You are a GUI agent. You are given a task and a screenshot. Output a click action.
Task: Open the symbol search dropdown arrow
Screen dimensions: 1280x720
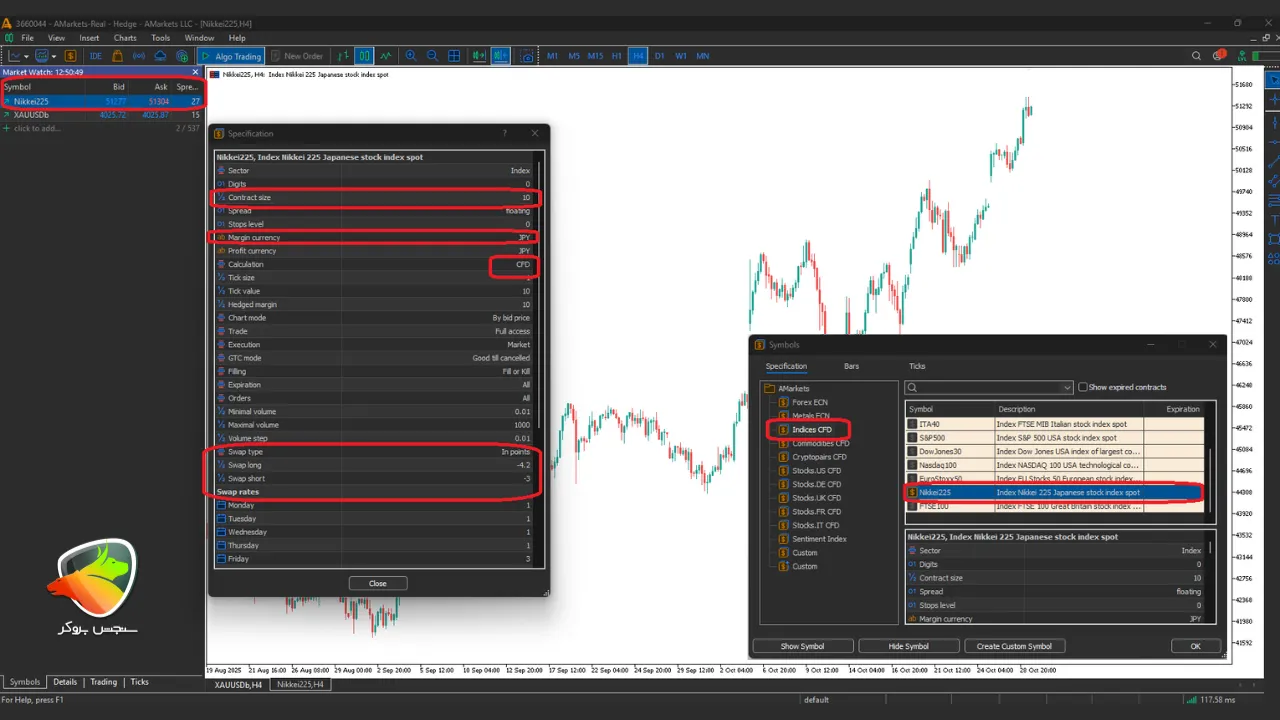(1067, 387)
